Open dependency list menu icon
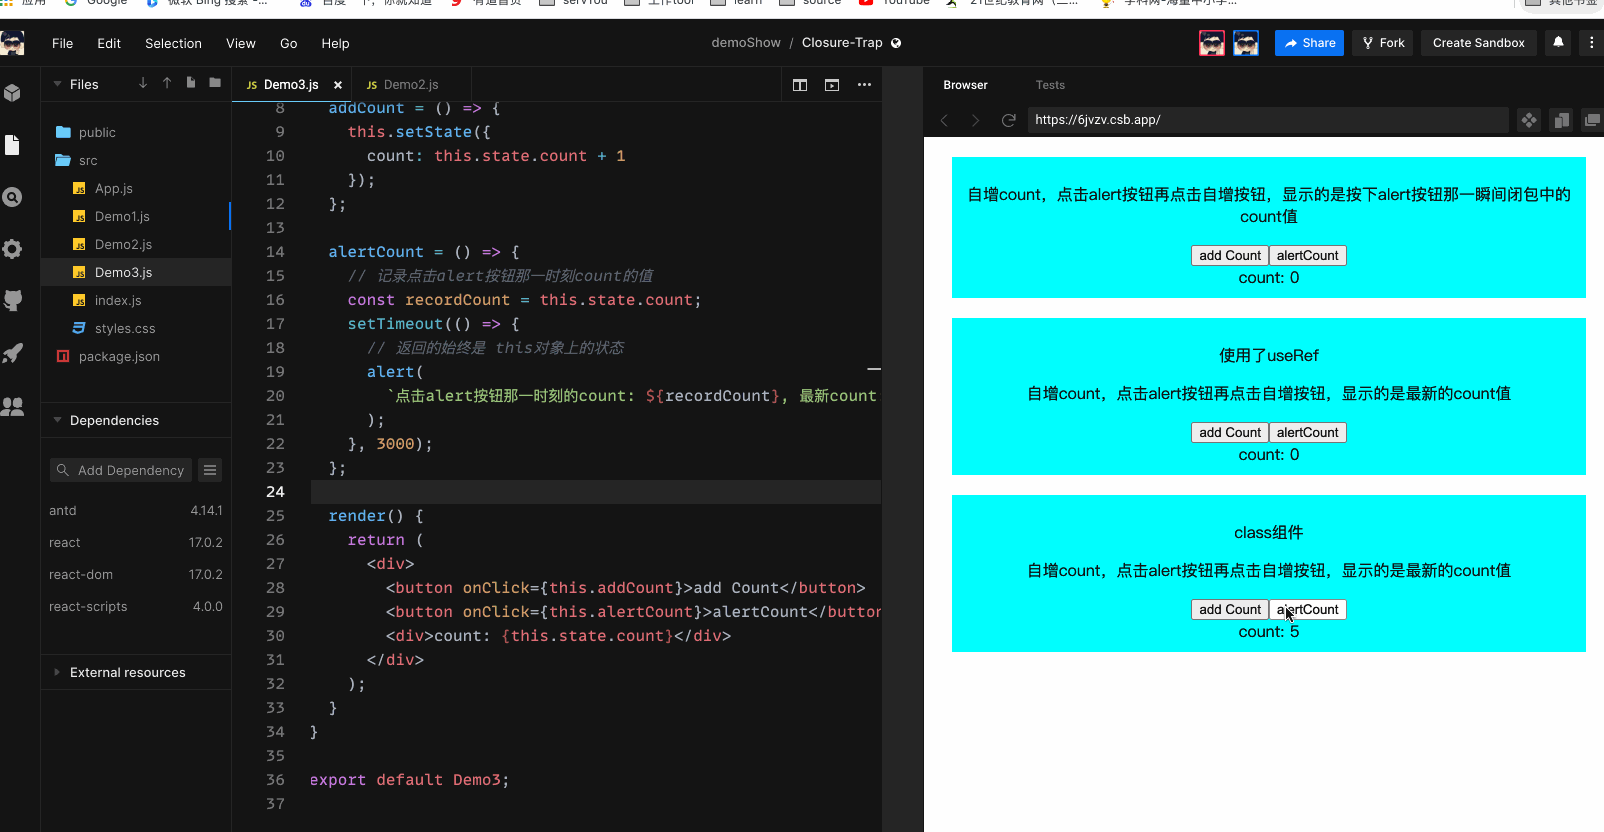Viewport: 1604px width, 832px height. 210,470
